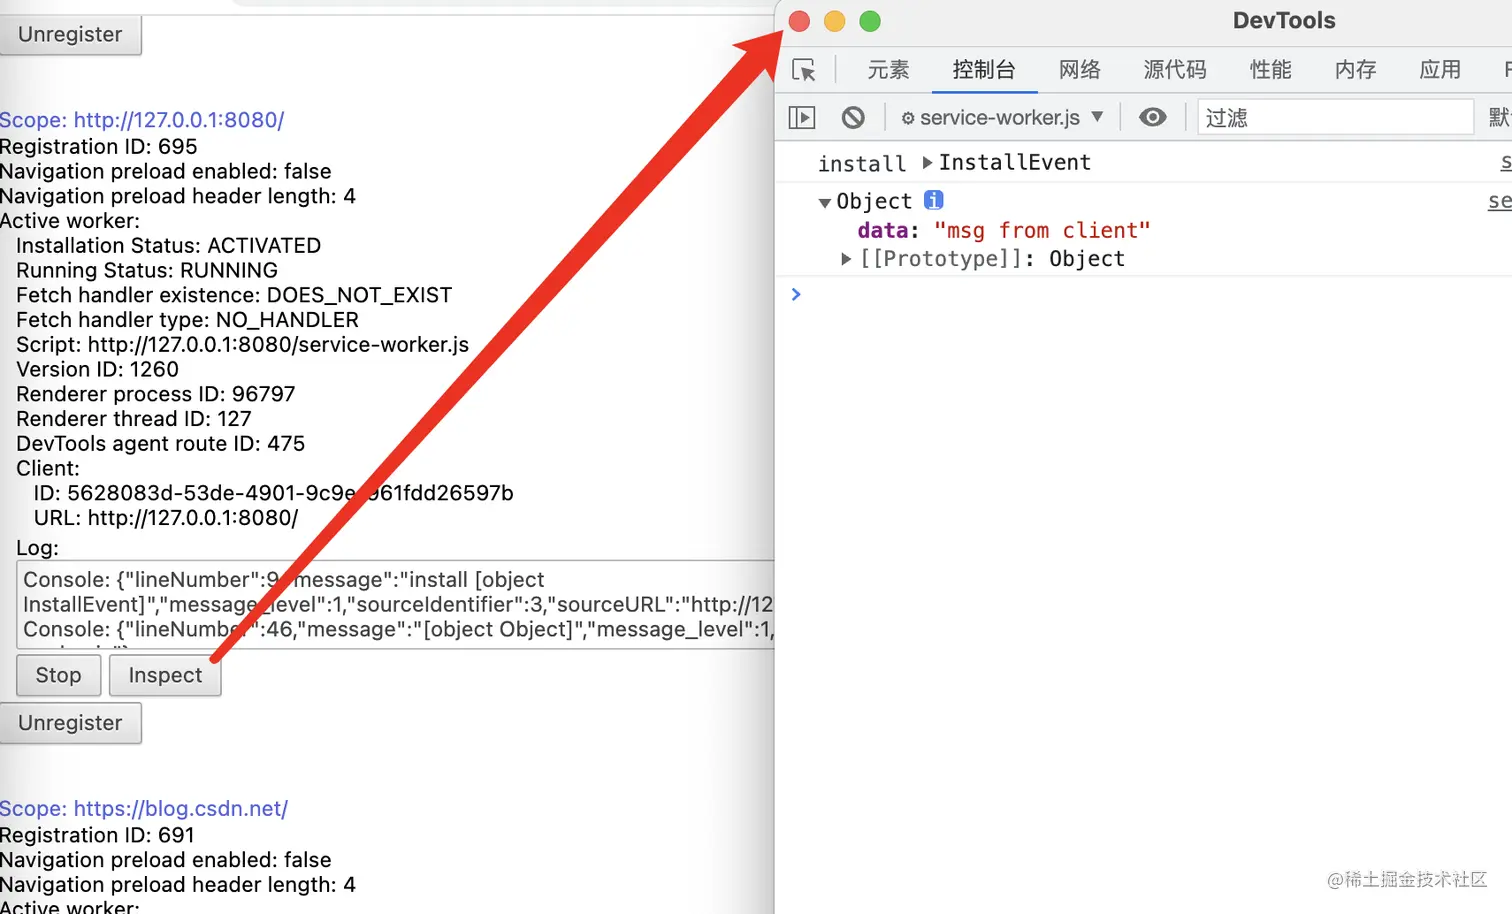Click the Script service-worker.js URL line

click(242, 345)
